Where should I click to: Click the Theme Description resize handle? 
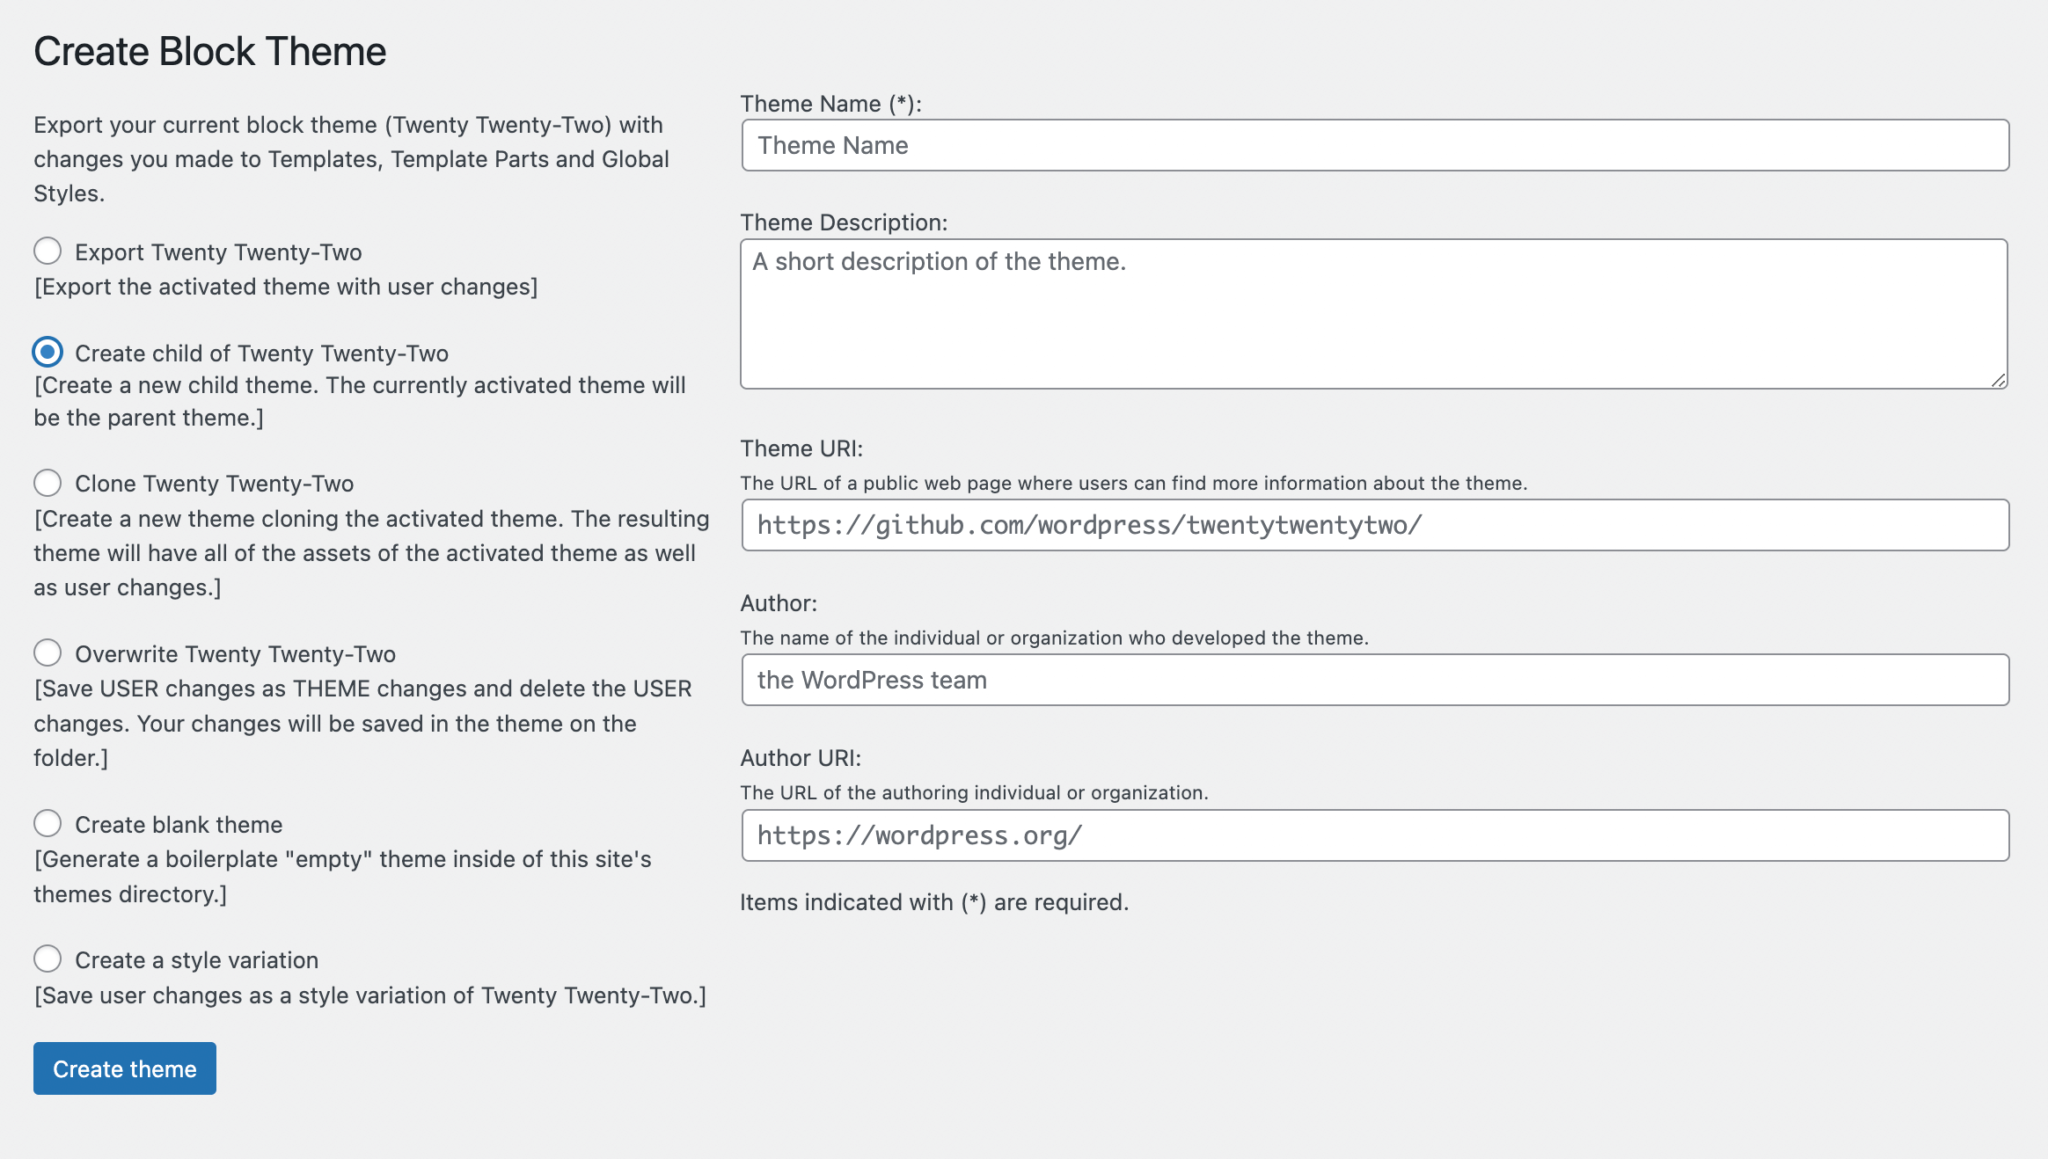1998,379
